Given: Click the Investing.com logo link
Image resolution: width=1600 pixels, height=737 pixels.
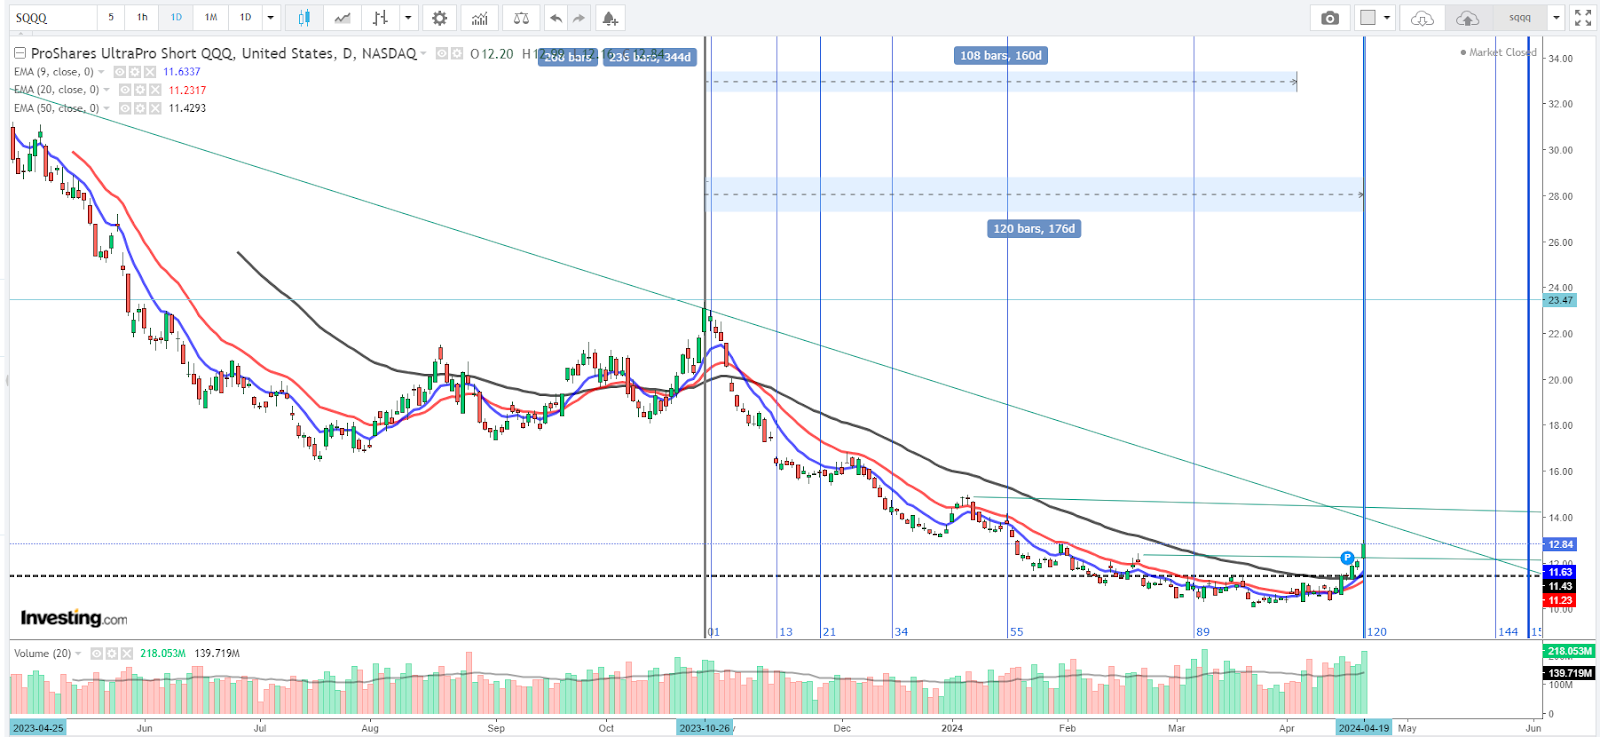Looking at the screenshot, I should point(74,618).
